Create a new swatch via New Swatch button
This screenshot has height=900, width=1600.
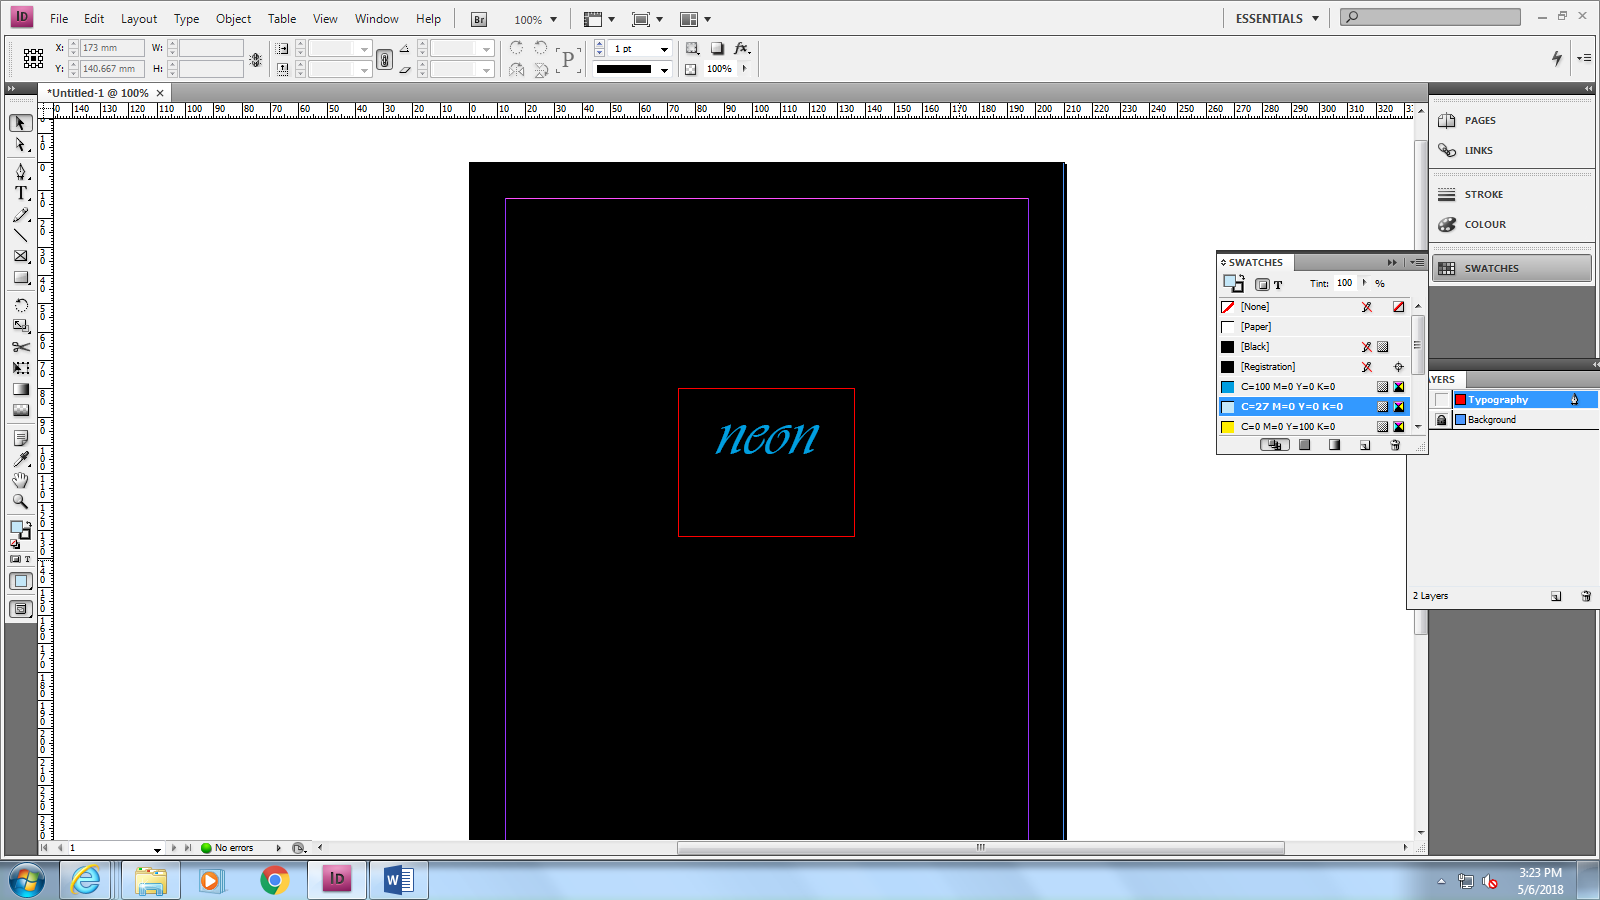(1365, 445)
